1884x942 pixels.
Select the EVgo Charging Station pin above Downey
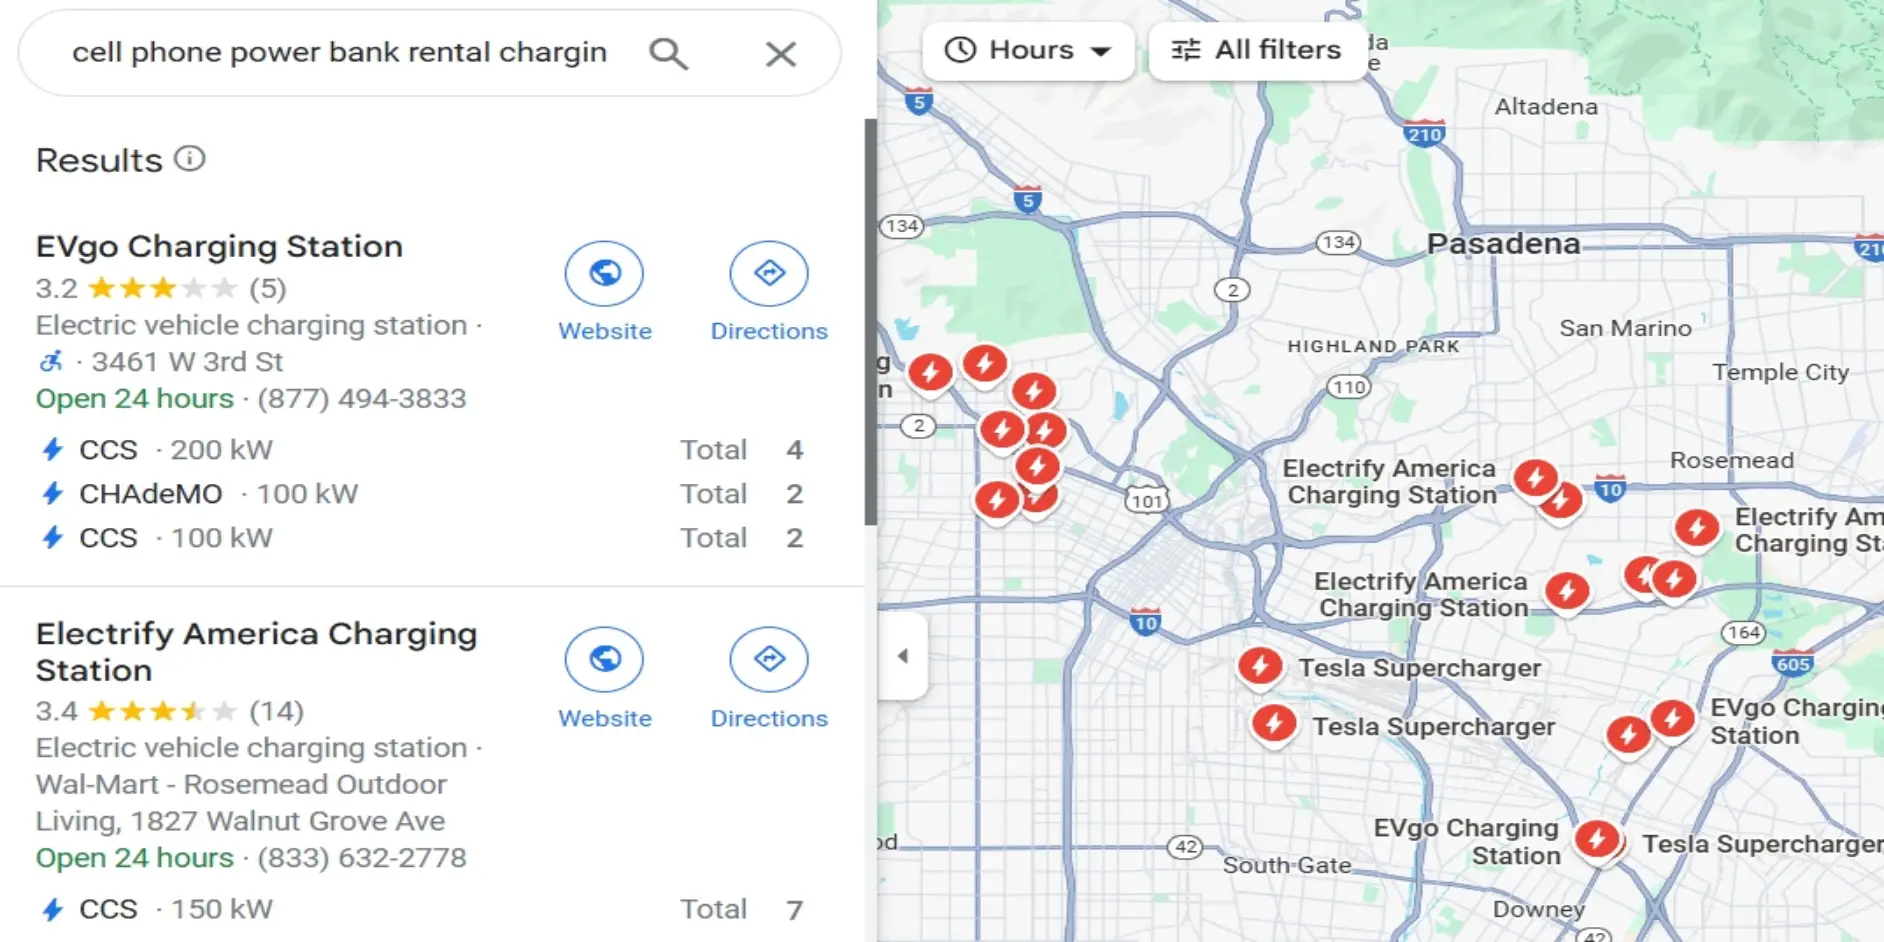click(x=1596, y=838)
